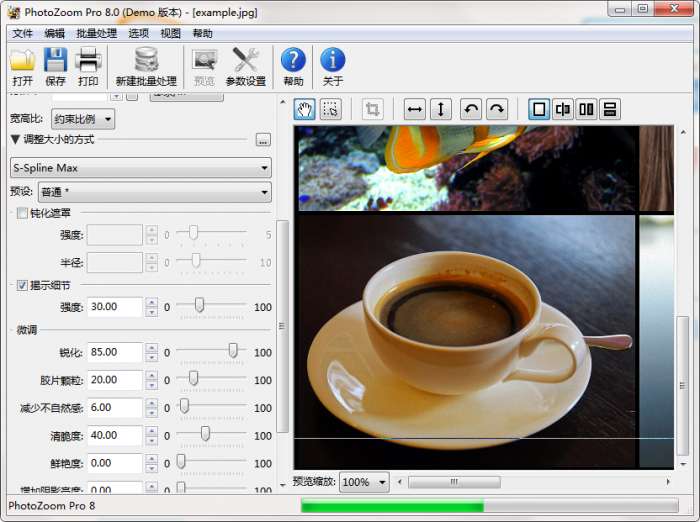Click the Film Grain (胶片颗粒) value field
Viewport: 700px width, 522px height.
(x=115, y=380)
